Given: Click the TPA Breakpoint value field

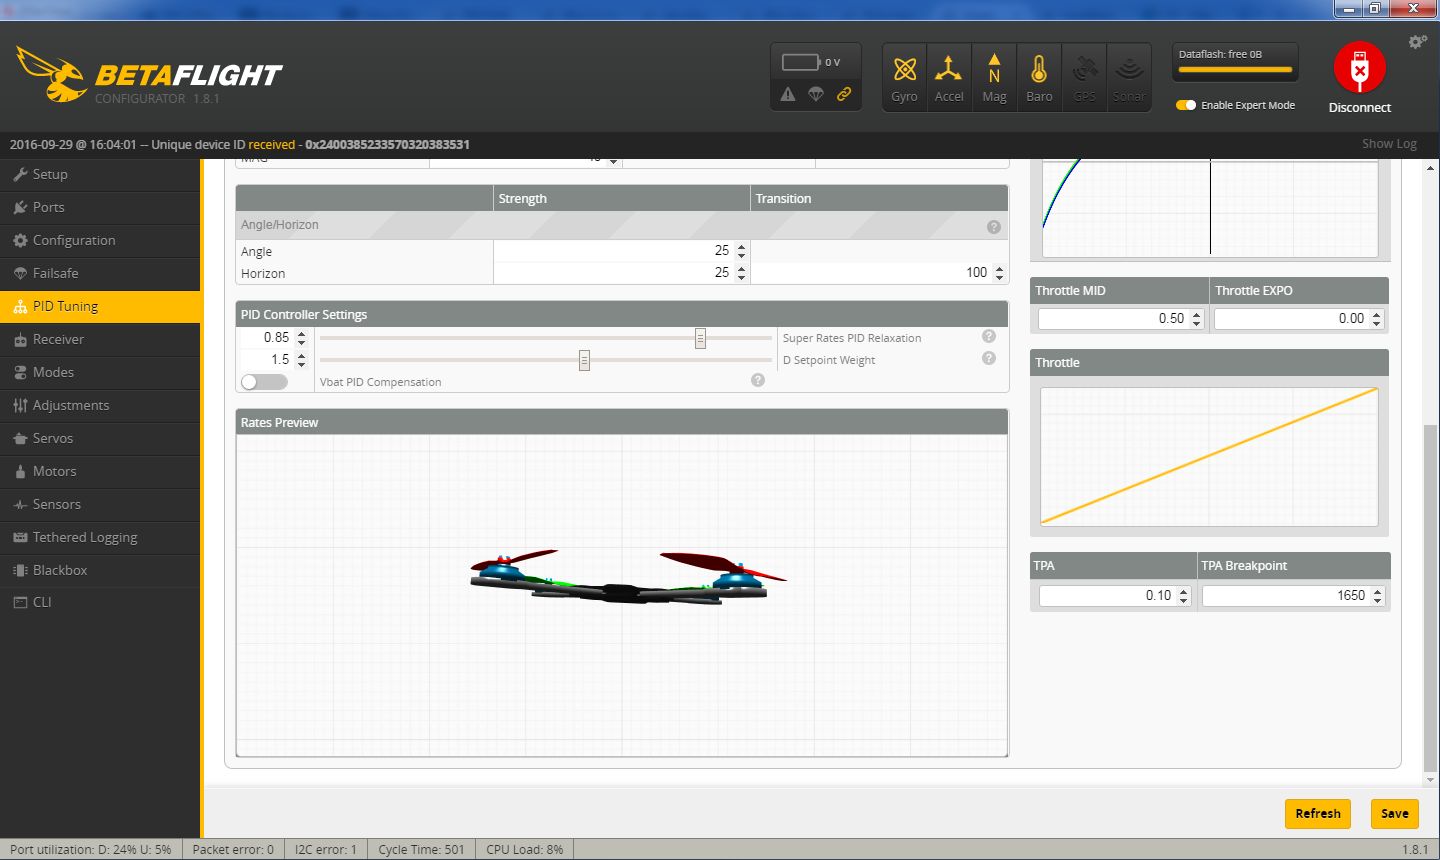Looking at the screenshot, I should click(x=1293, y=596).
